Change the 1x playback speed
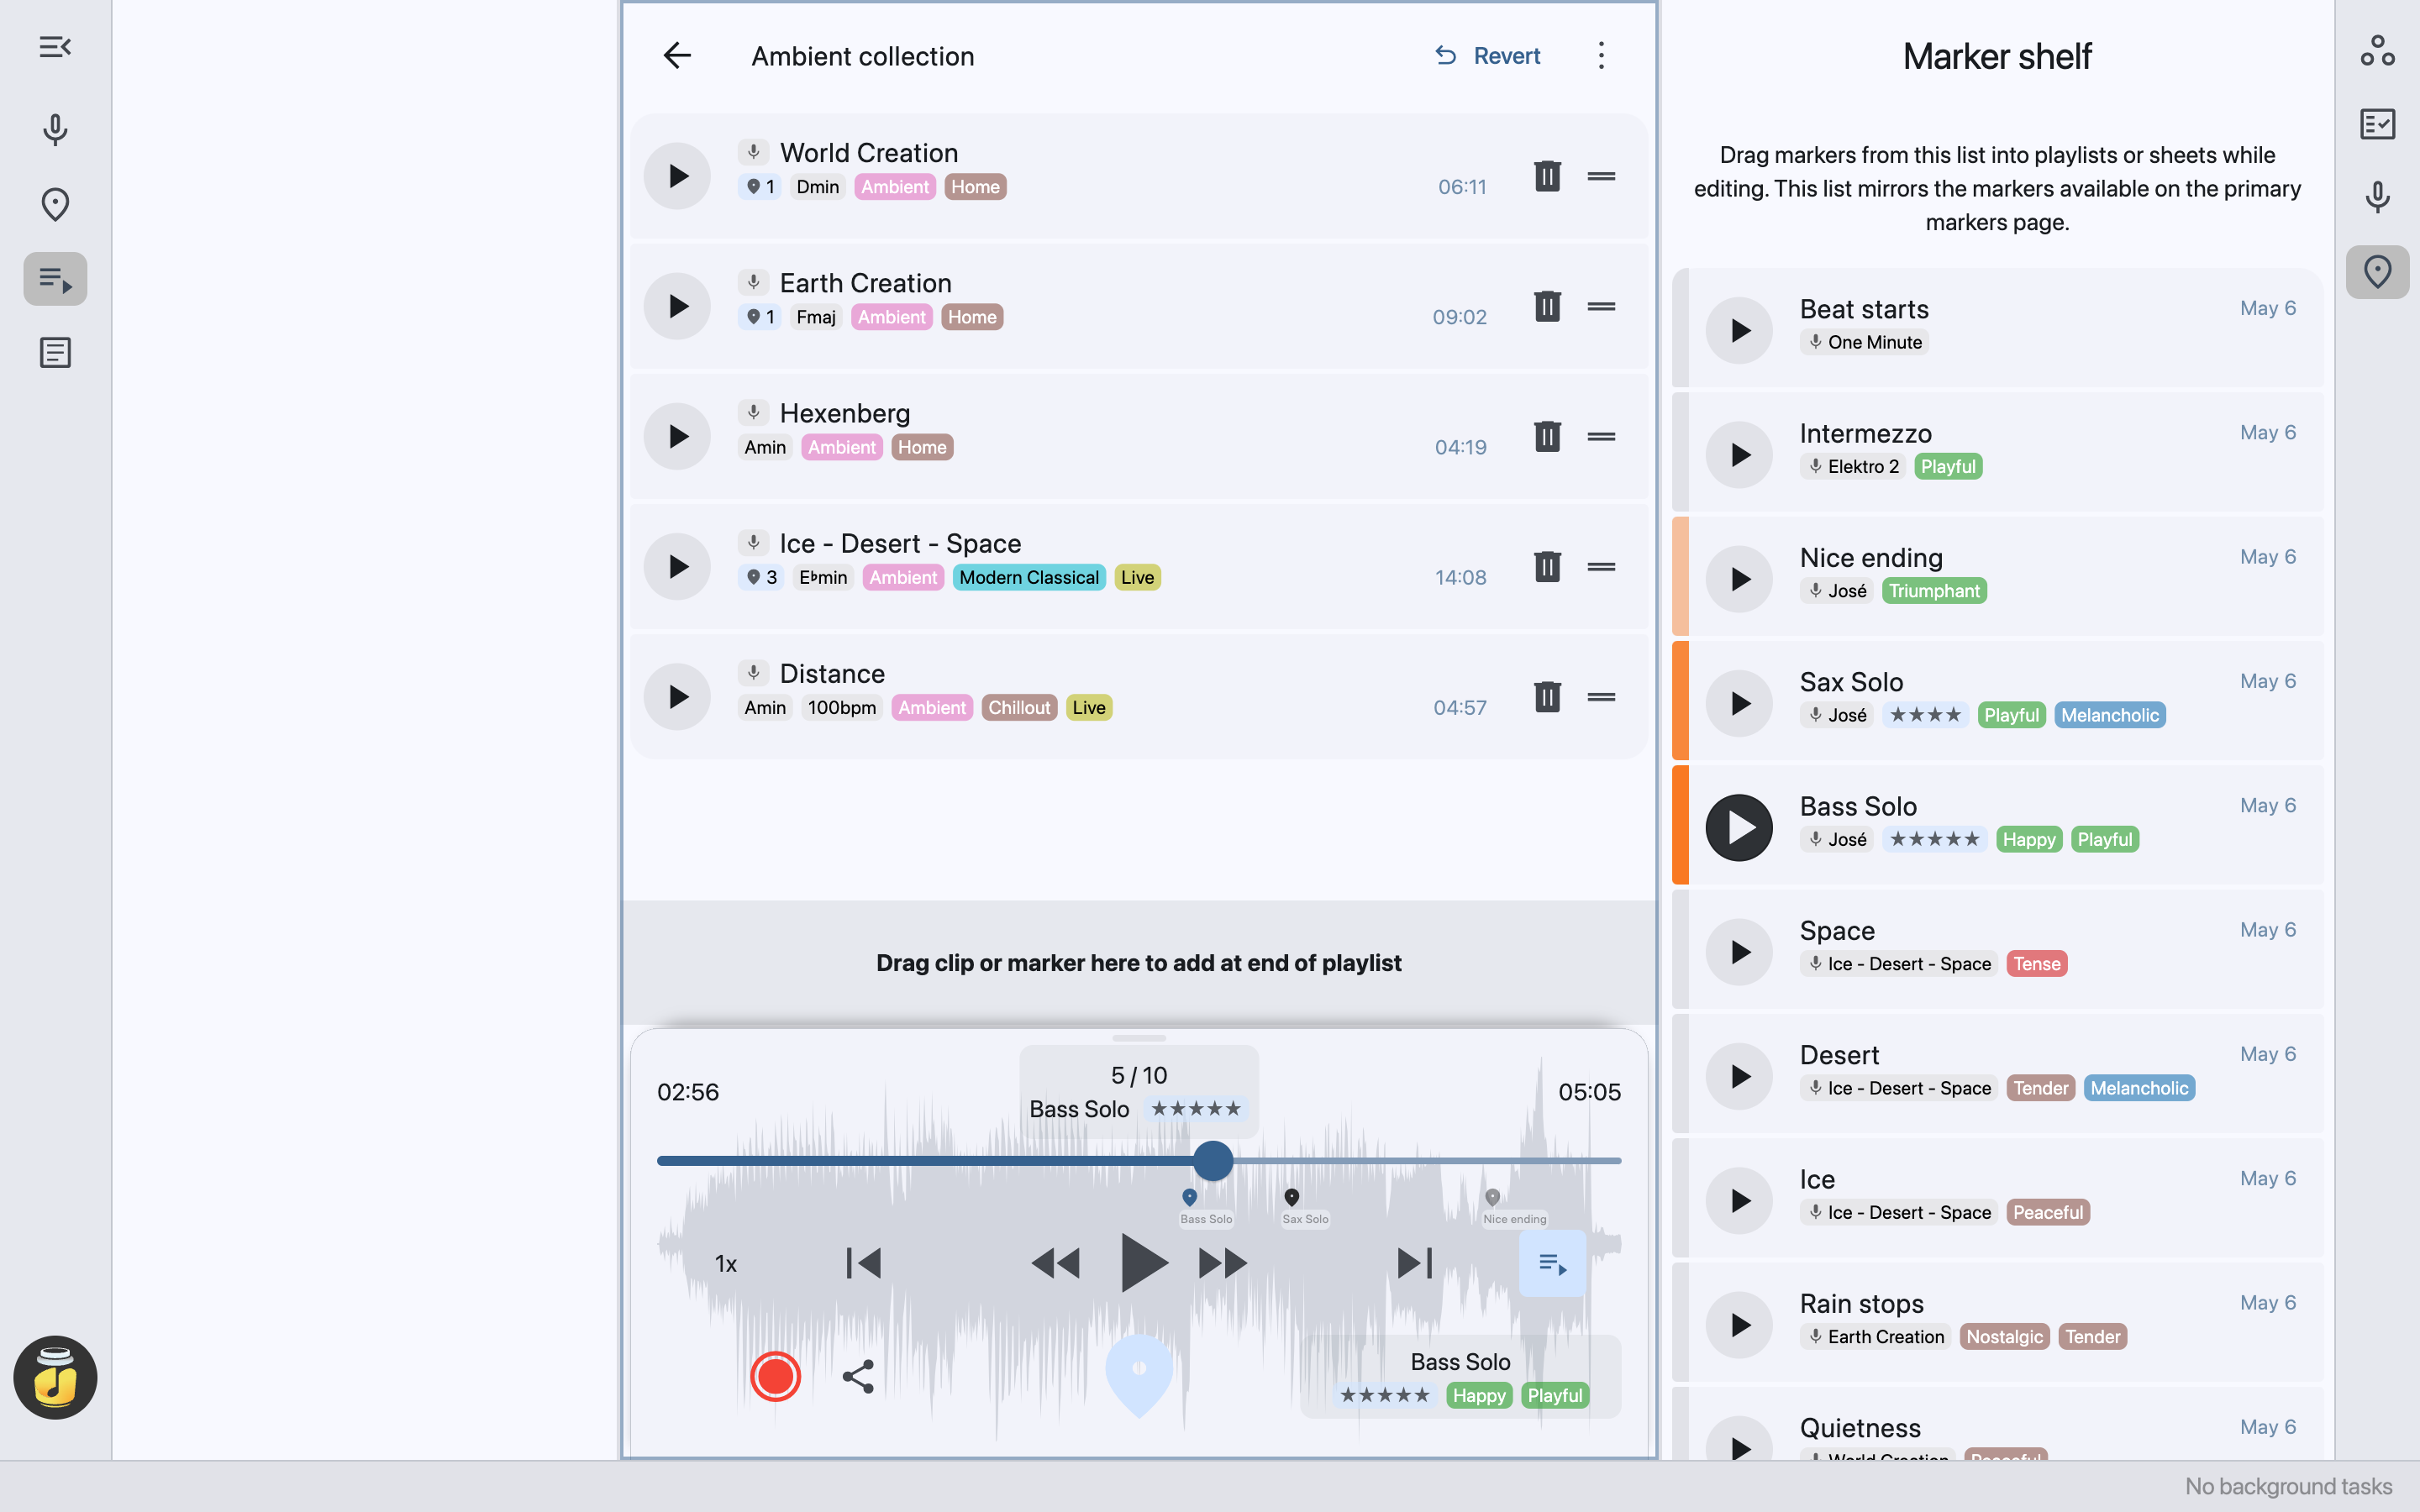 [726, 1264]
